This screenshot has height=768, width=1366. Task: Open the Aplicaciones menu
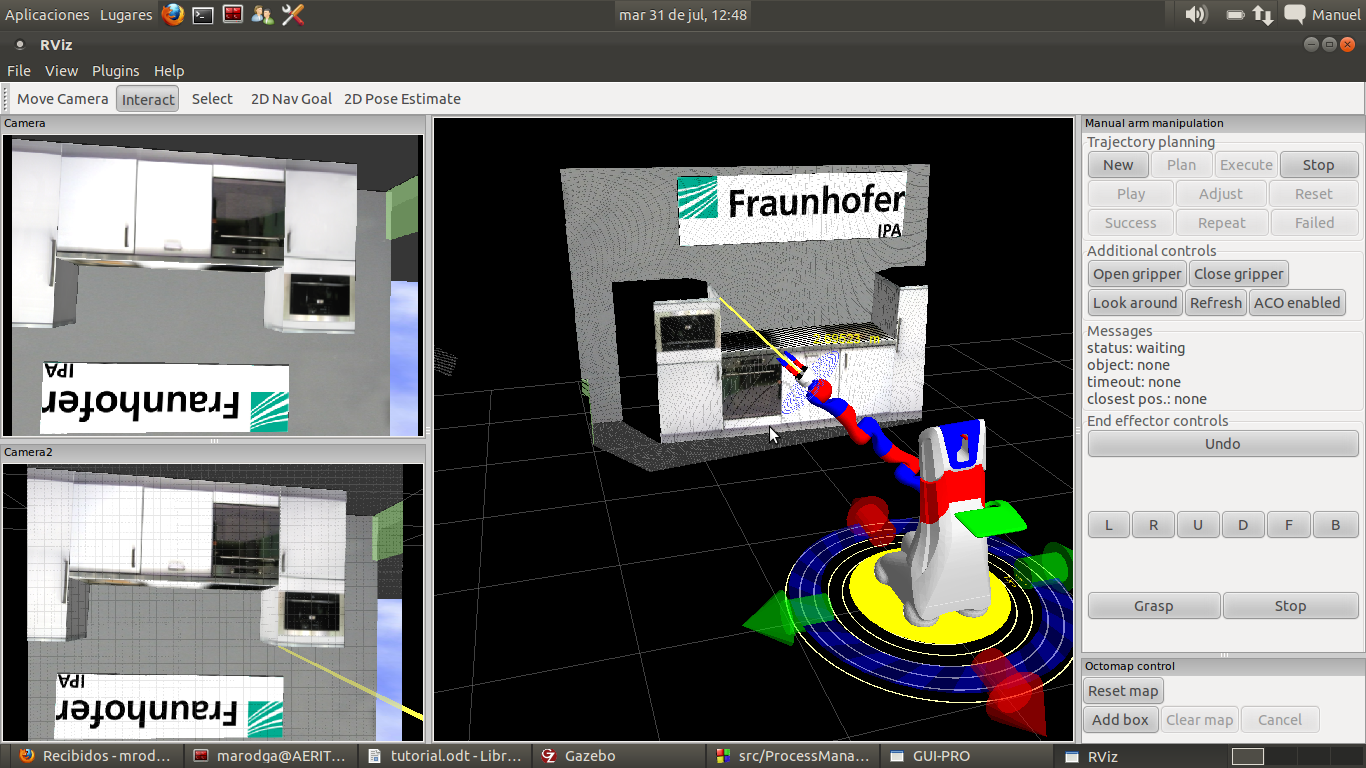pos(47,15)
